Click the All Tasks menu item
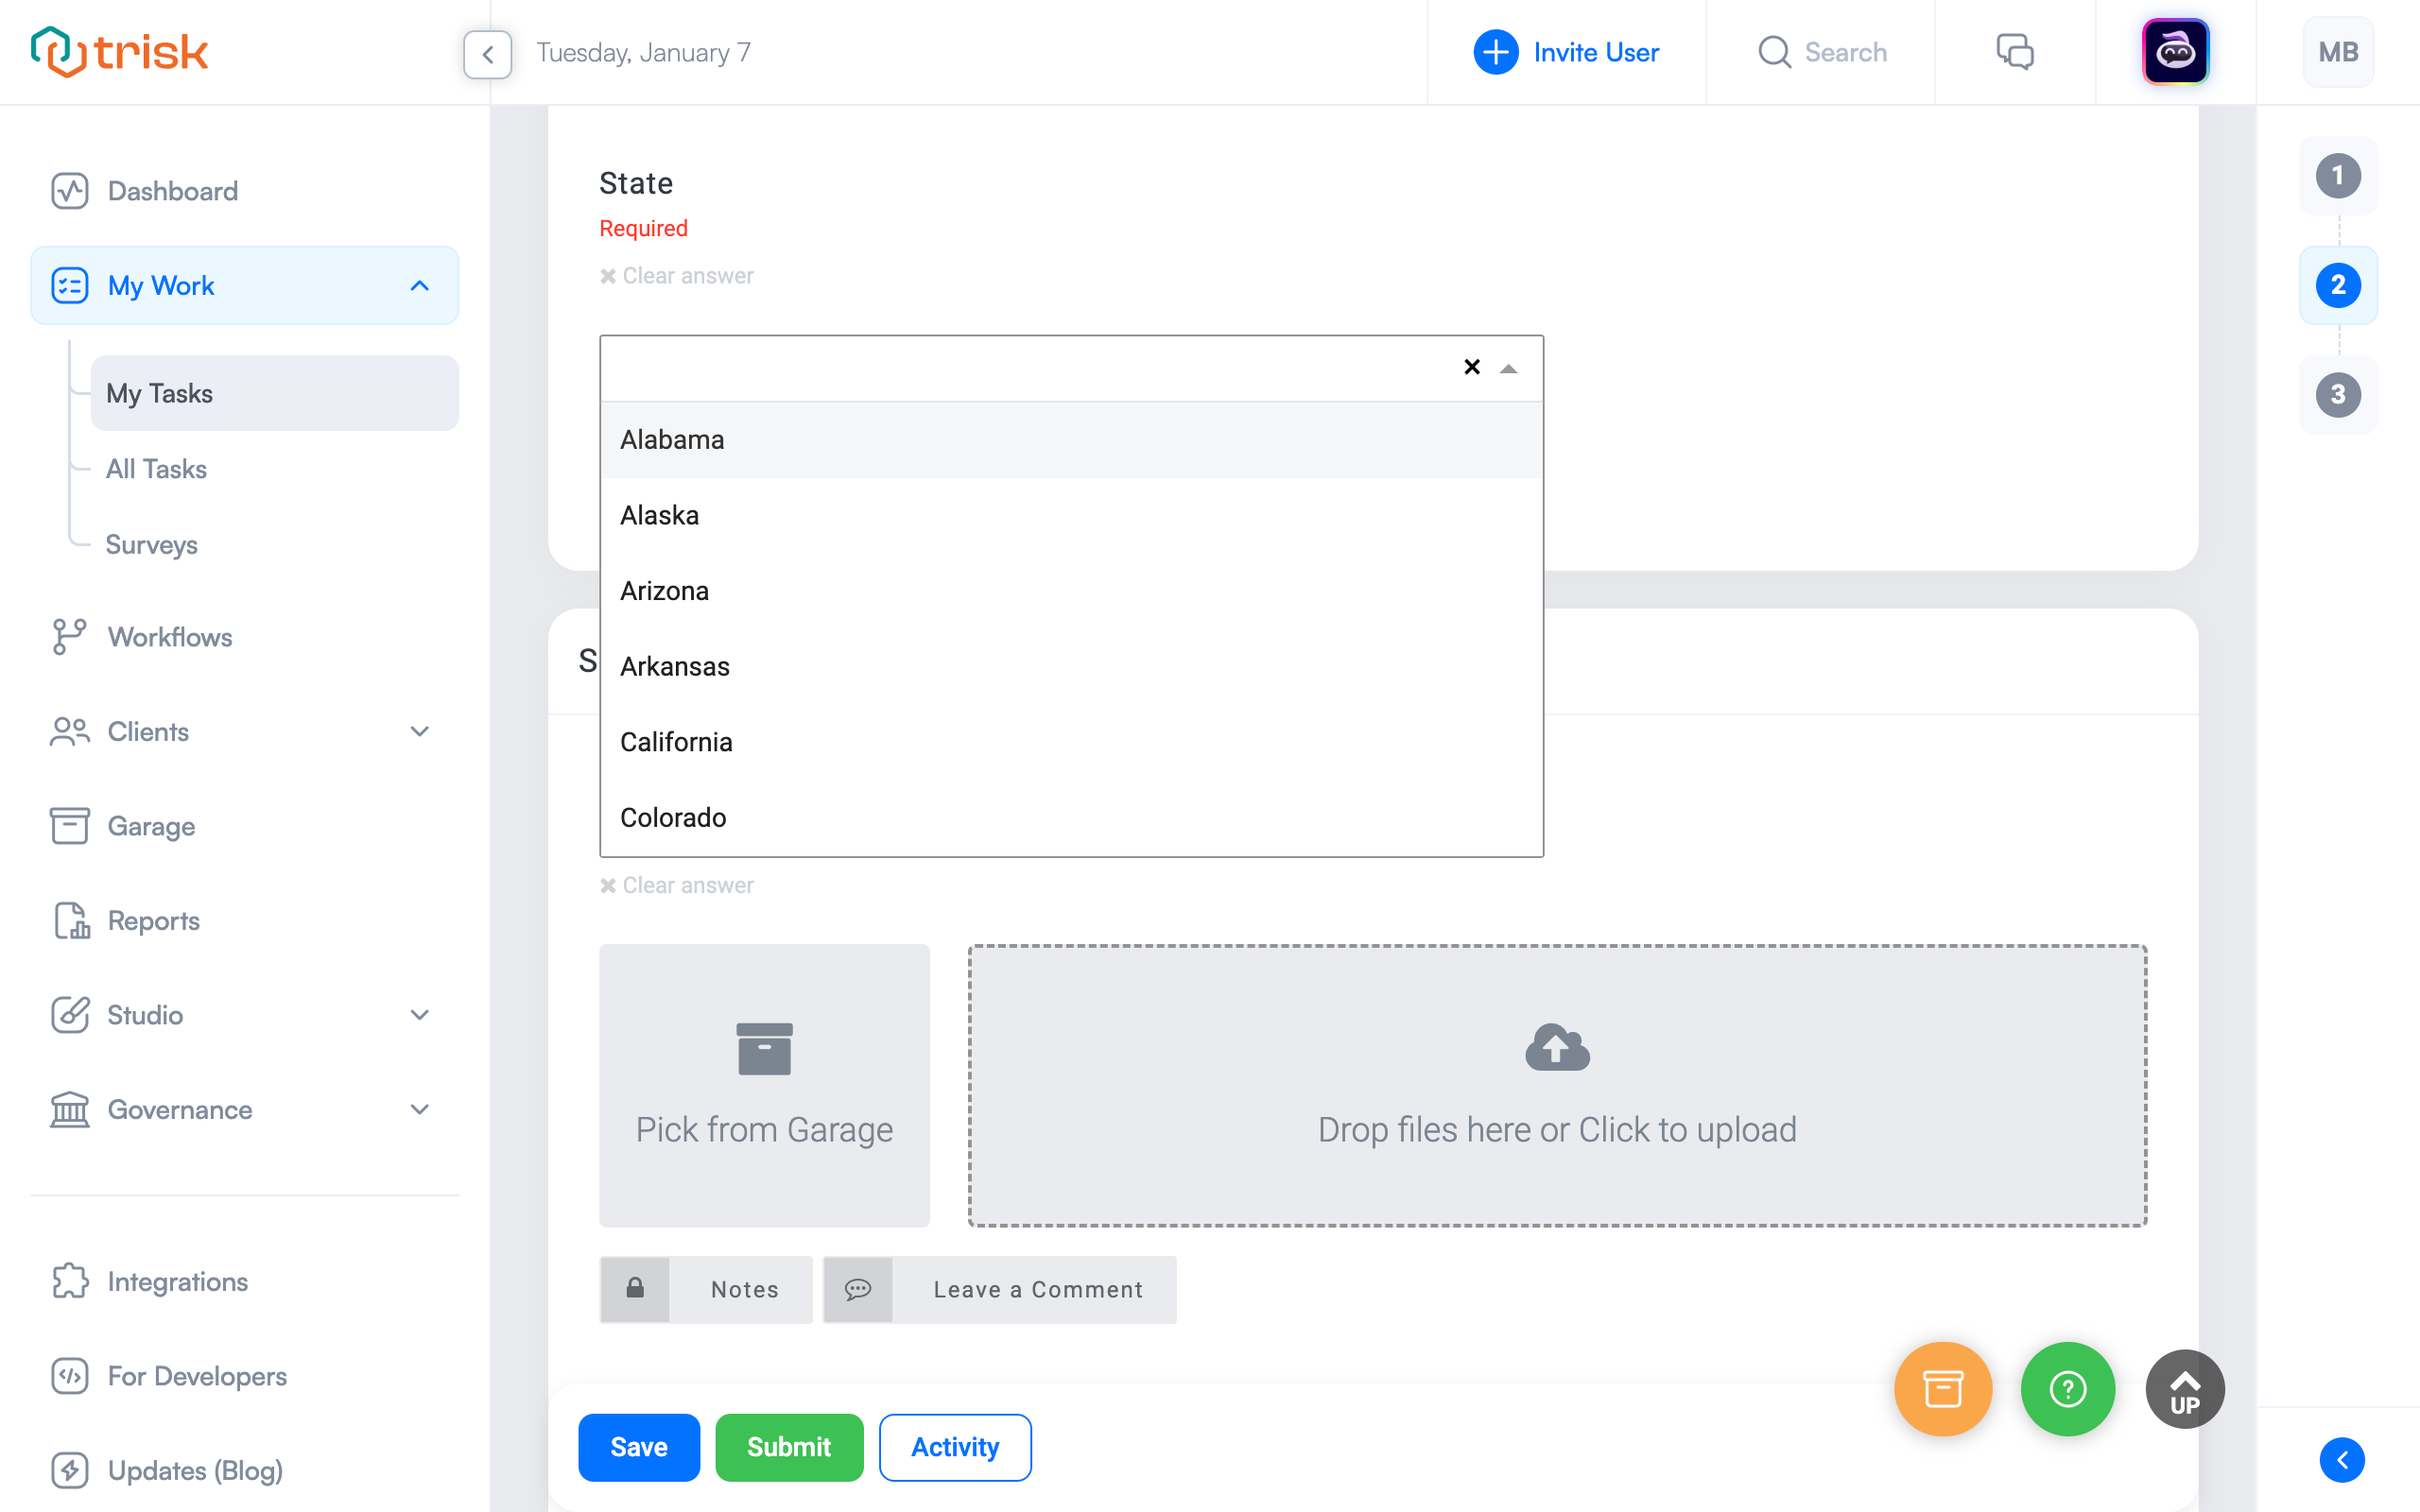Screen dimensions: 2420x1512 coord(155,469)
